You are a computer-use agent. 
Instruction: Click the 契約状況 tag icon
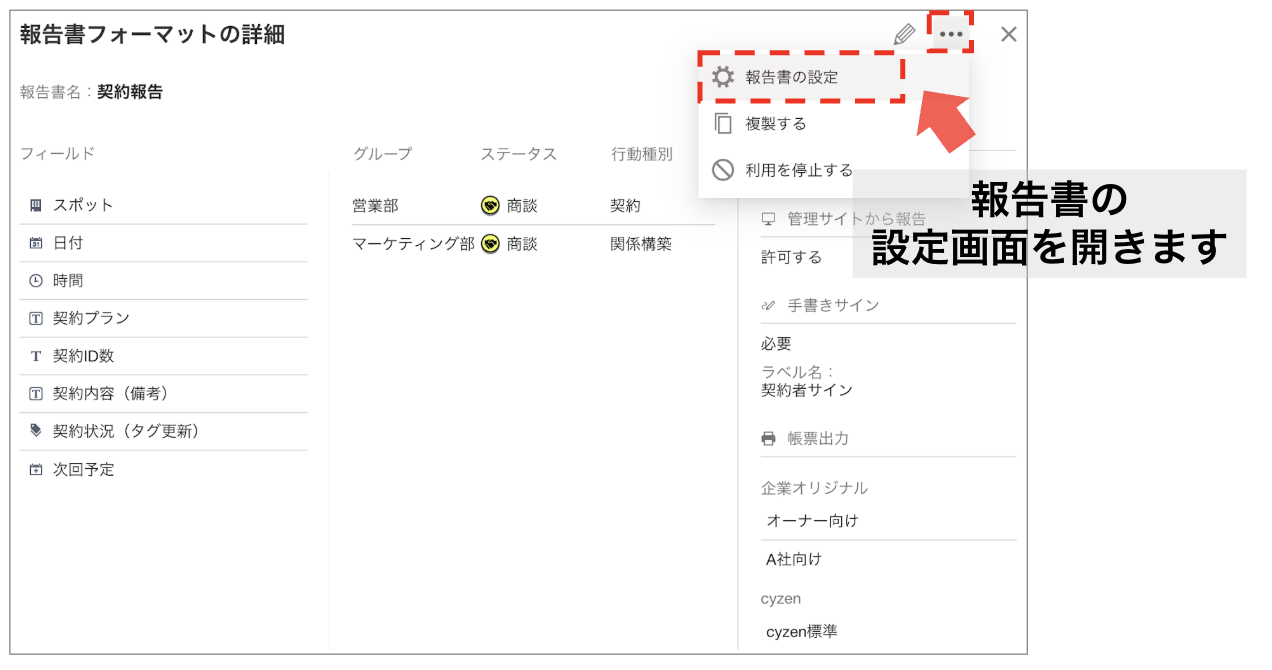coord(36,431)
